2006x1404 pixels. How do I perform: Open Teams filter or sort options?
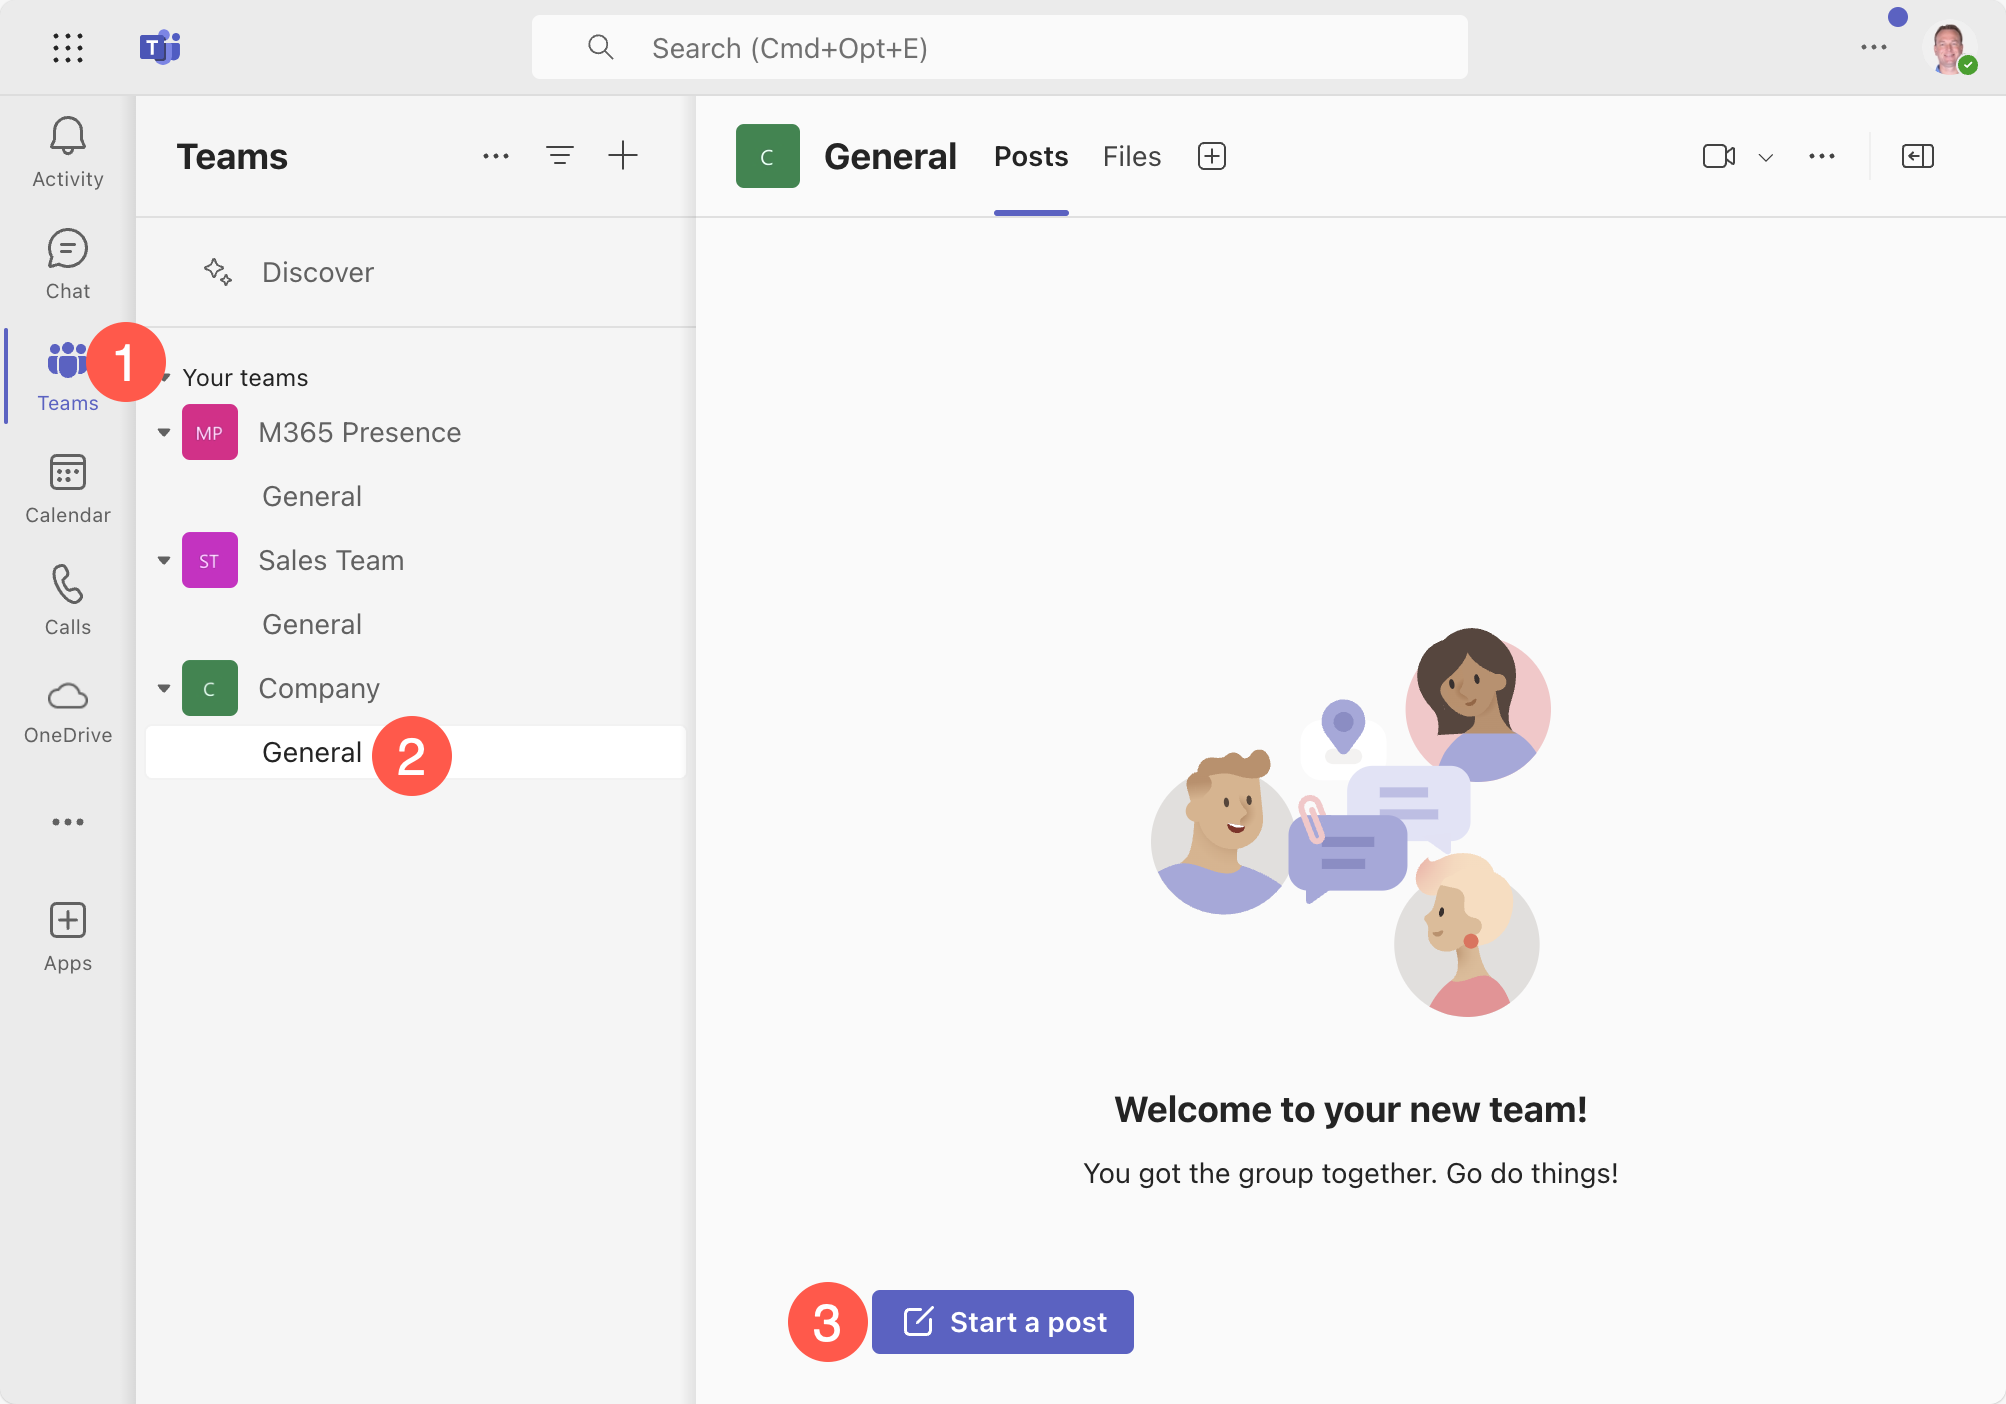[x=559, y=155]
